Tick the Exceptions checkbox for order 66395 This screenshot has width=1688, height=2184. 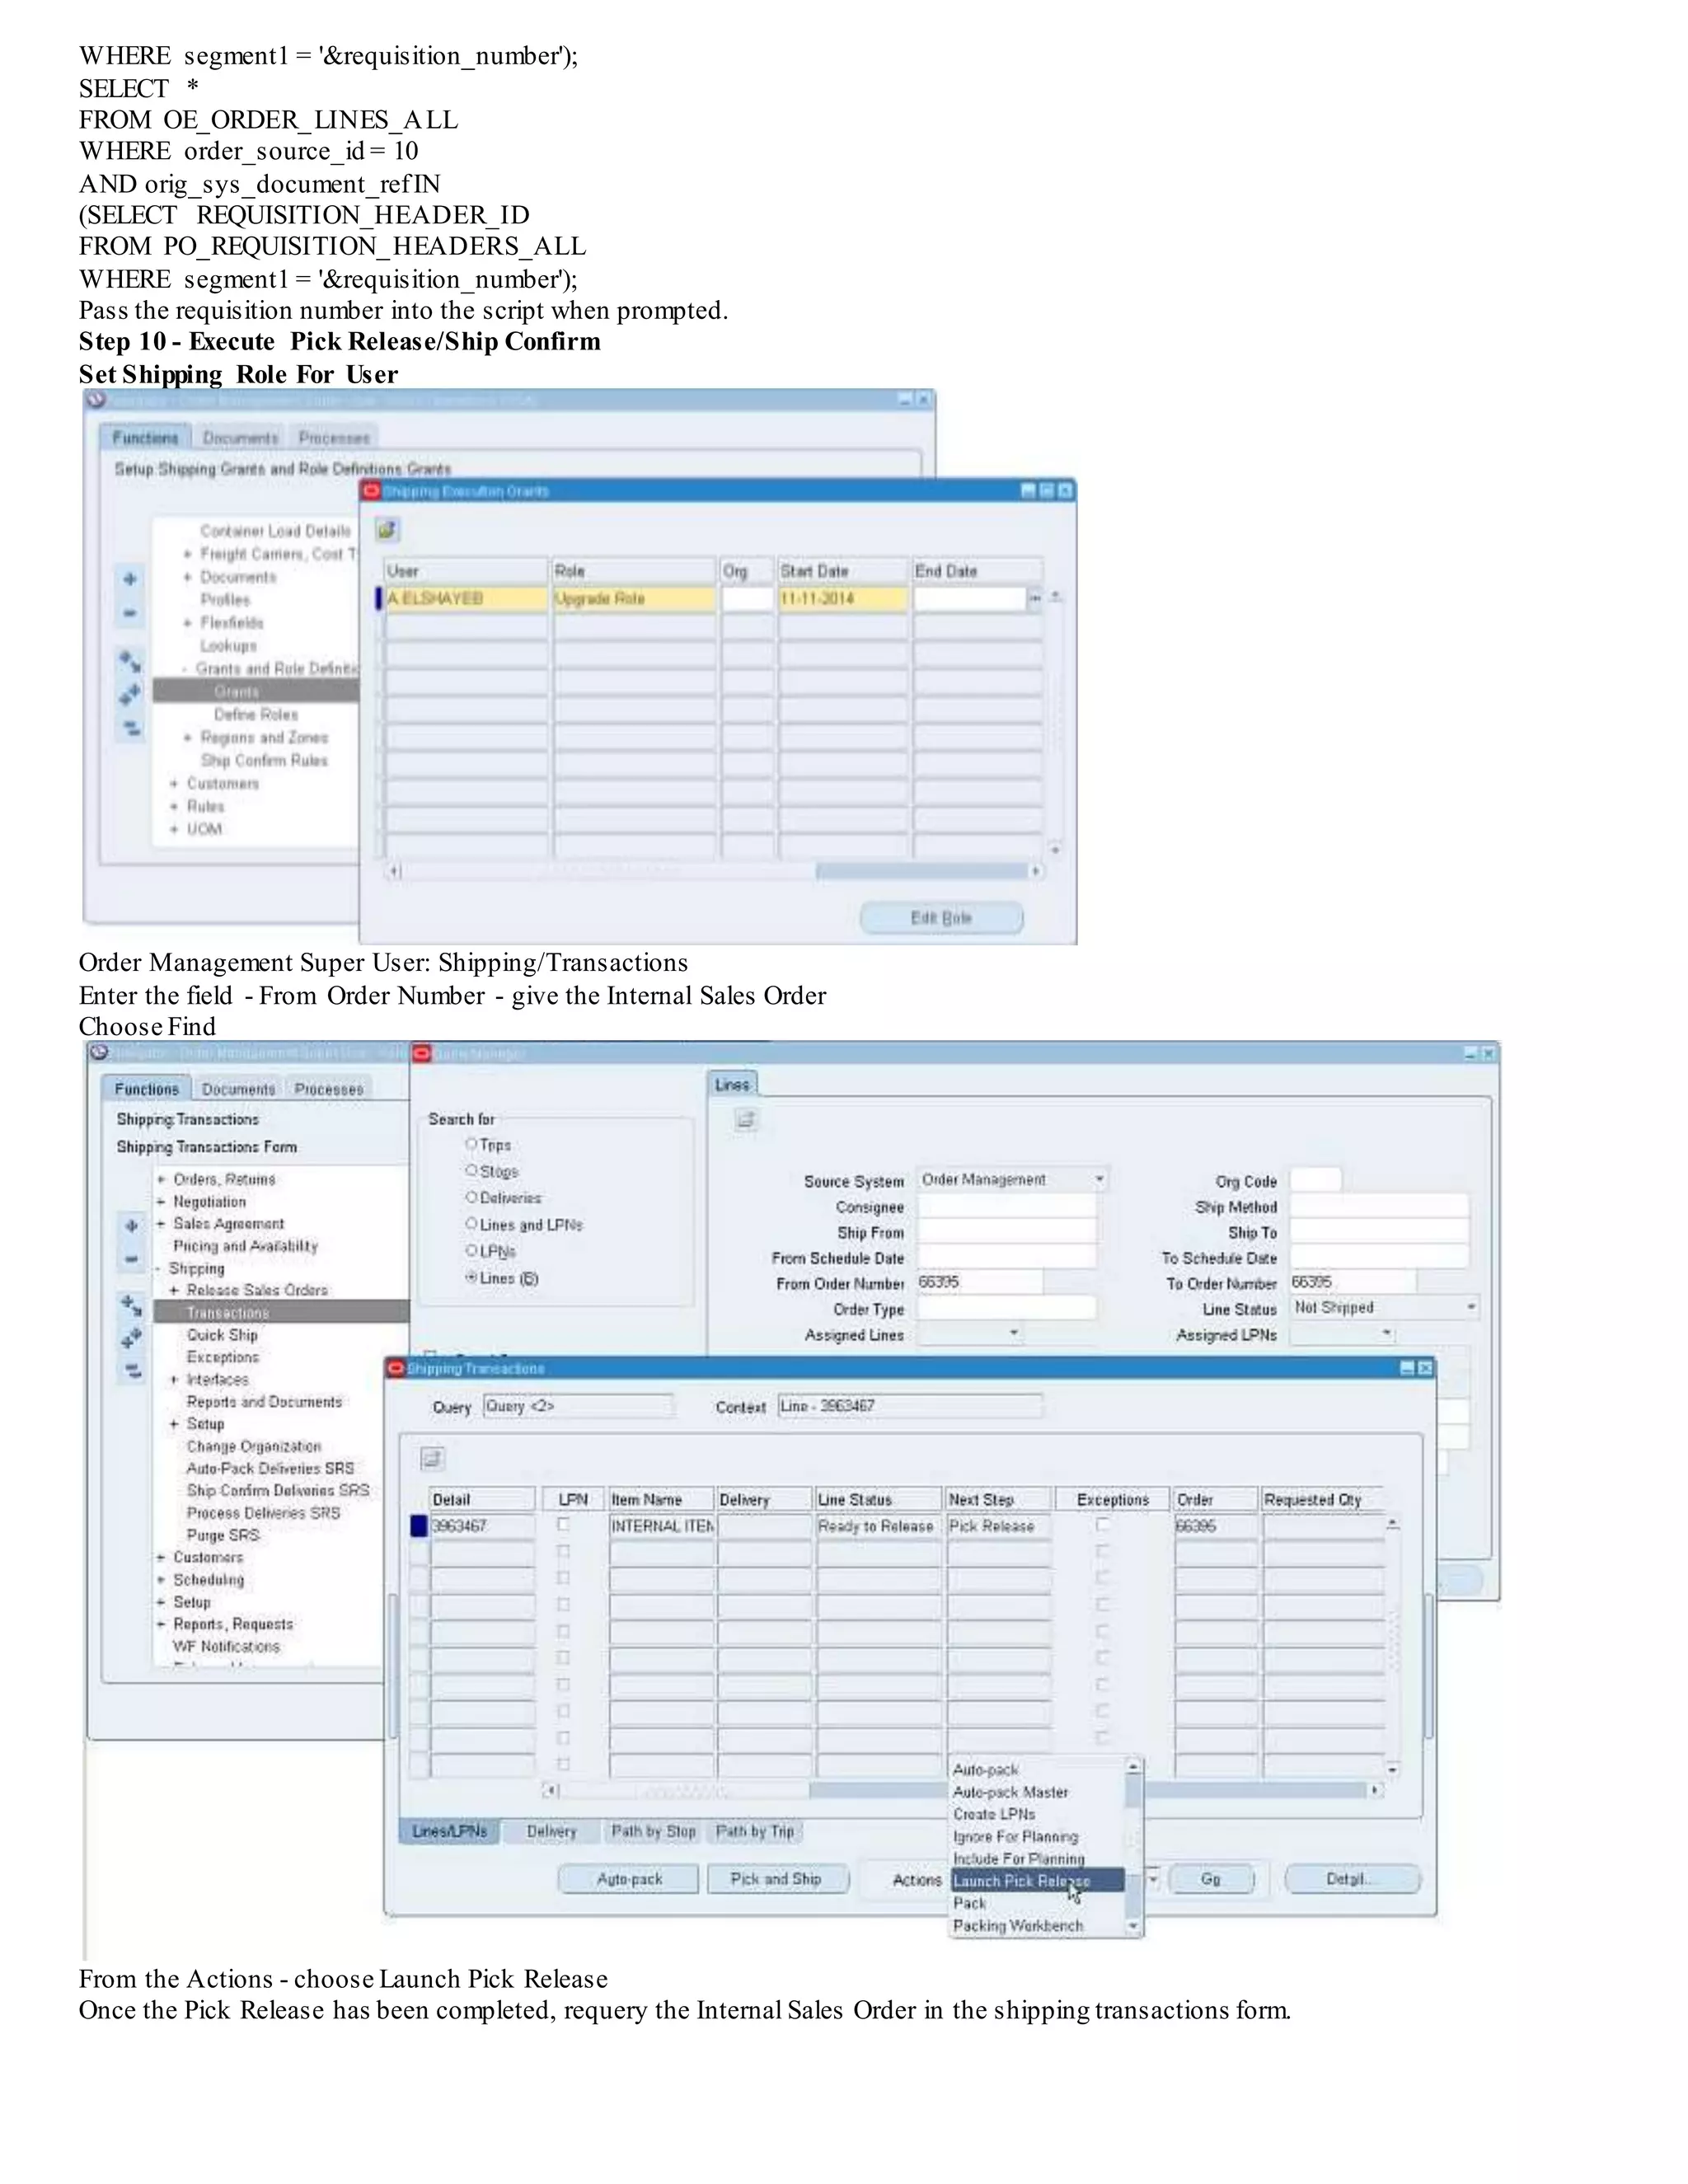tap(1102, 1525)
